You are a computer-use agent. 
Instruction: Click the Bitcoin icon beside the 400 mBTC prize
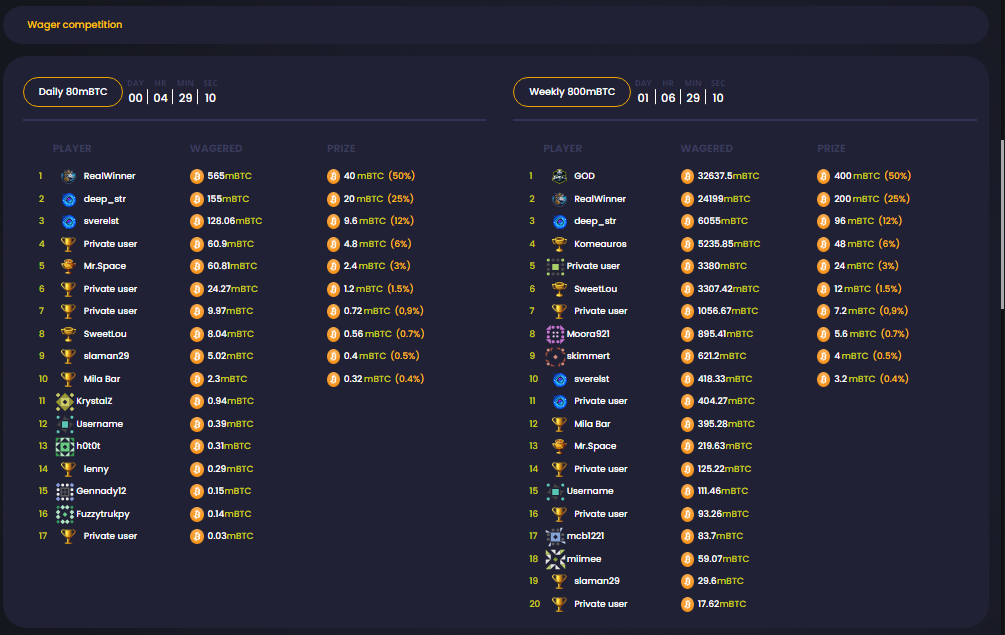824,176
